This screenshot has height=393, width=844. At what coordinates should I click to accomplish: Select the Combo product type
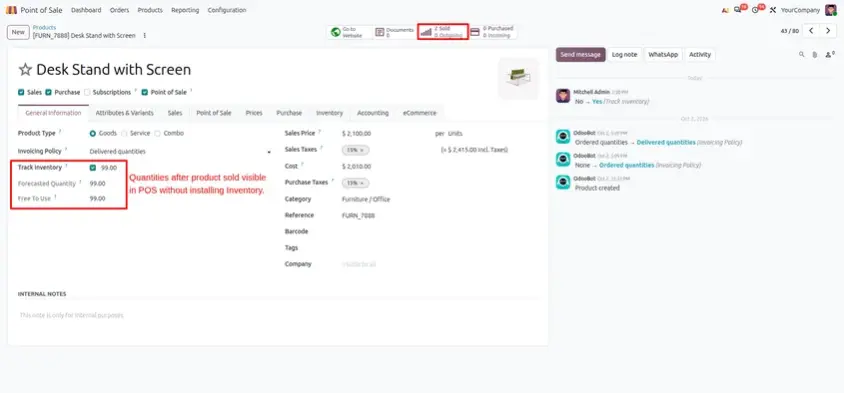pyautogui.click(x=158, y=134)
